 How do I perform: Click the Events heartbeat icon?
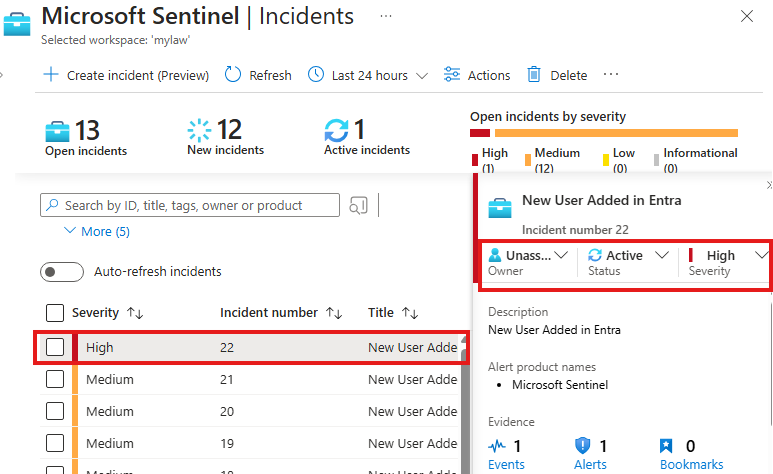(497, 446)
